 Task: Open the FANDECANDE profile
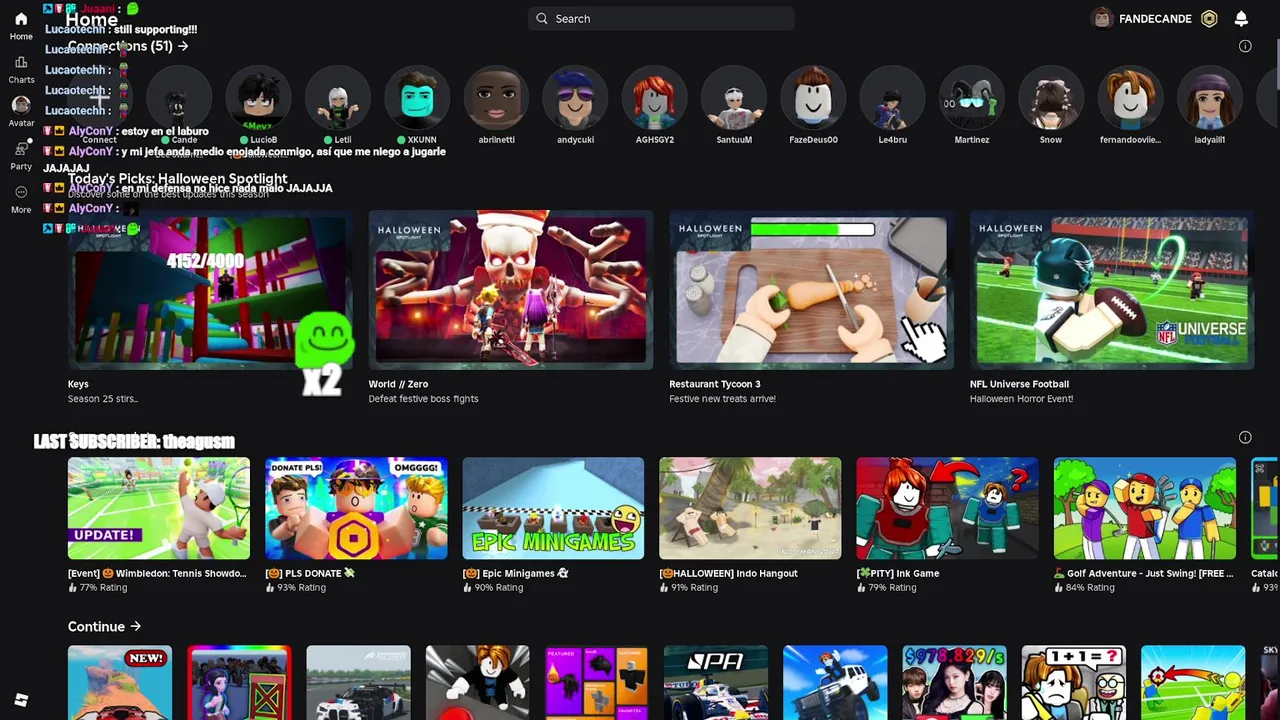1144,18
